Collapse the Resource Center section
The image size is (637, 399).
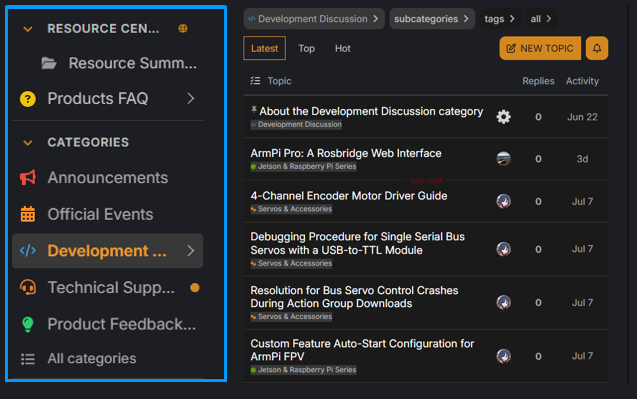28,29
